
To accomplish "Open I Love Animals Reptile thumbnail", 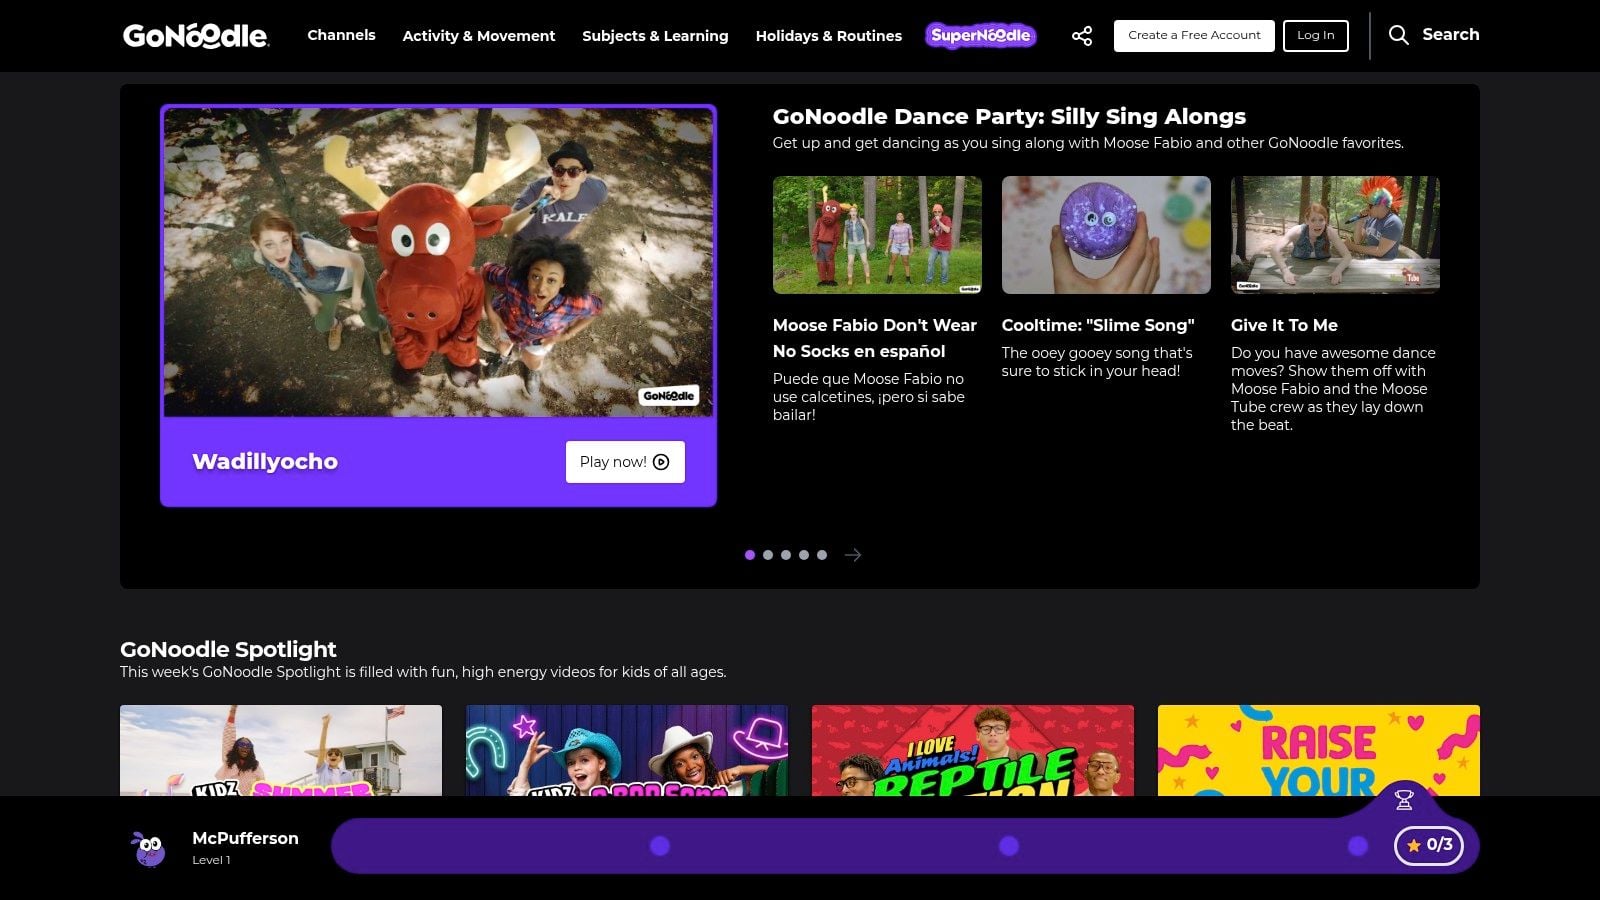I will click(x=973, y=751).
